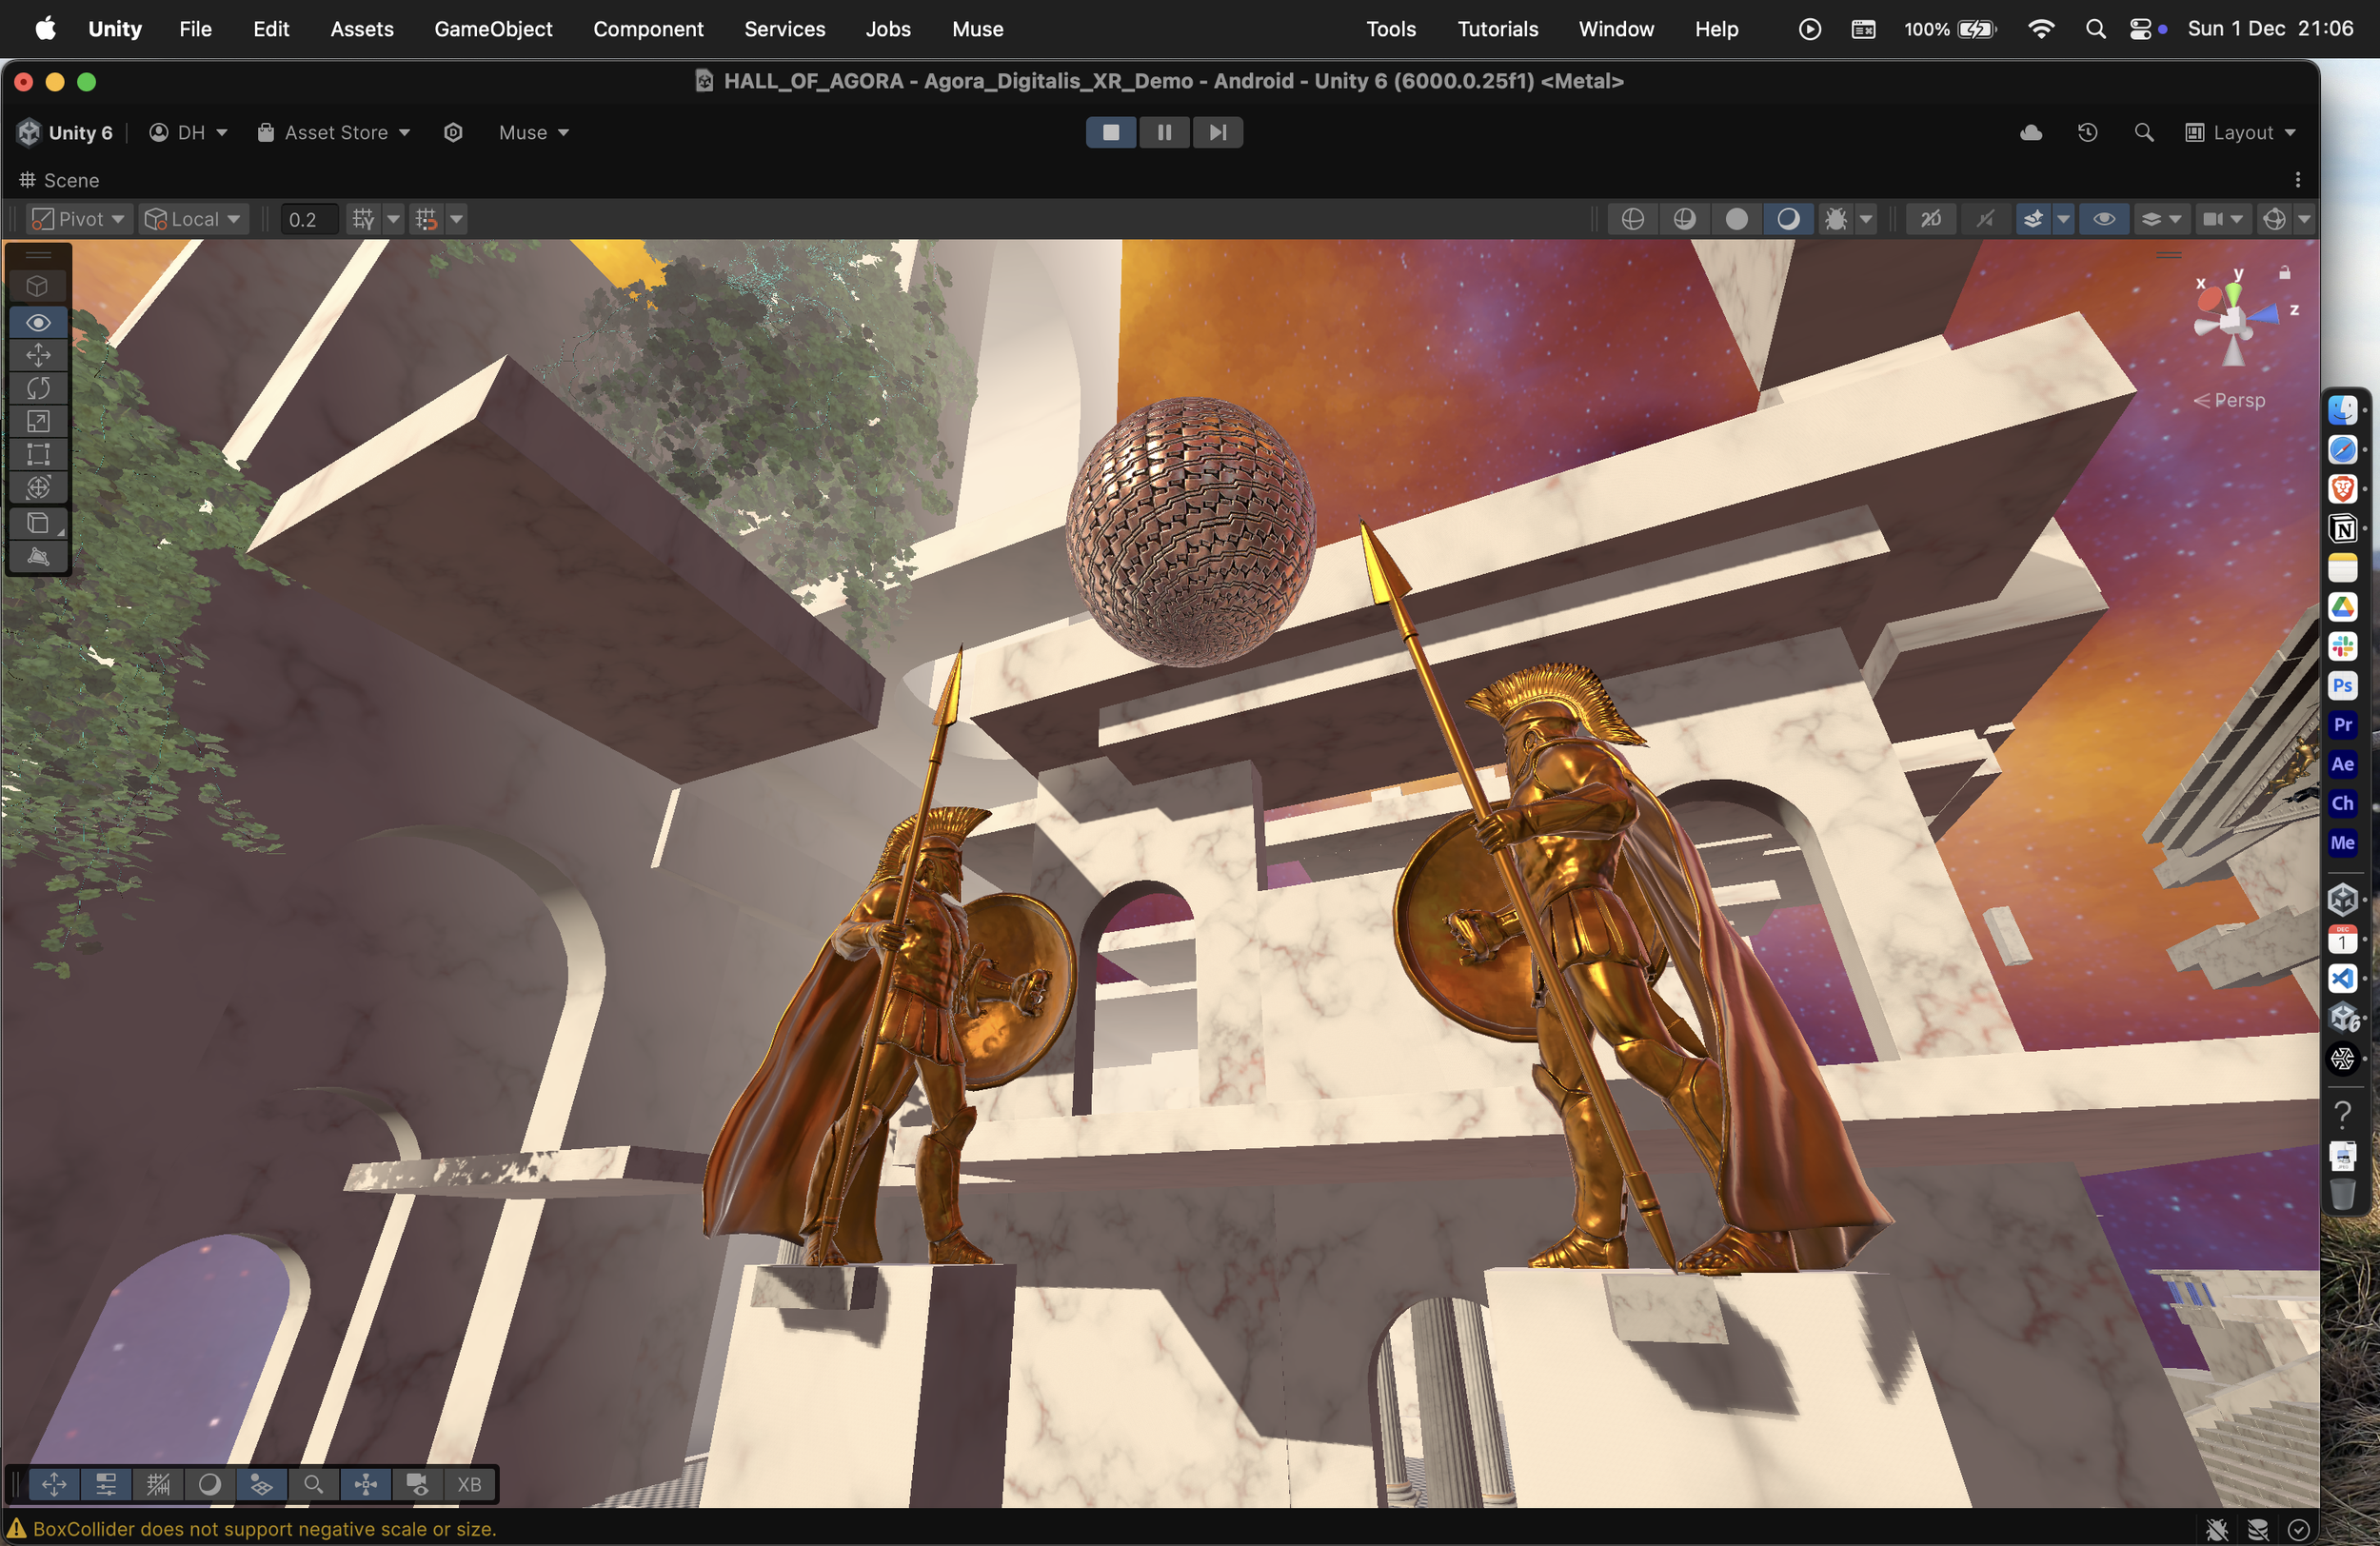Click the cloud services icon
This screenshot has width=2380, height=1546.
pos(2030,133)
